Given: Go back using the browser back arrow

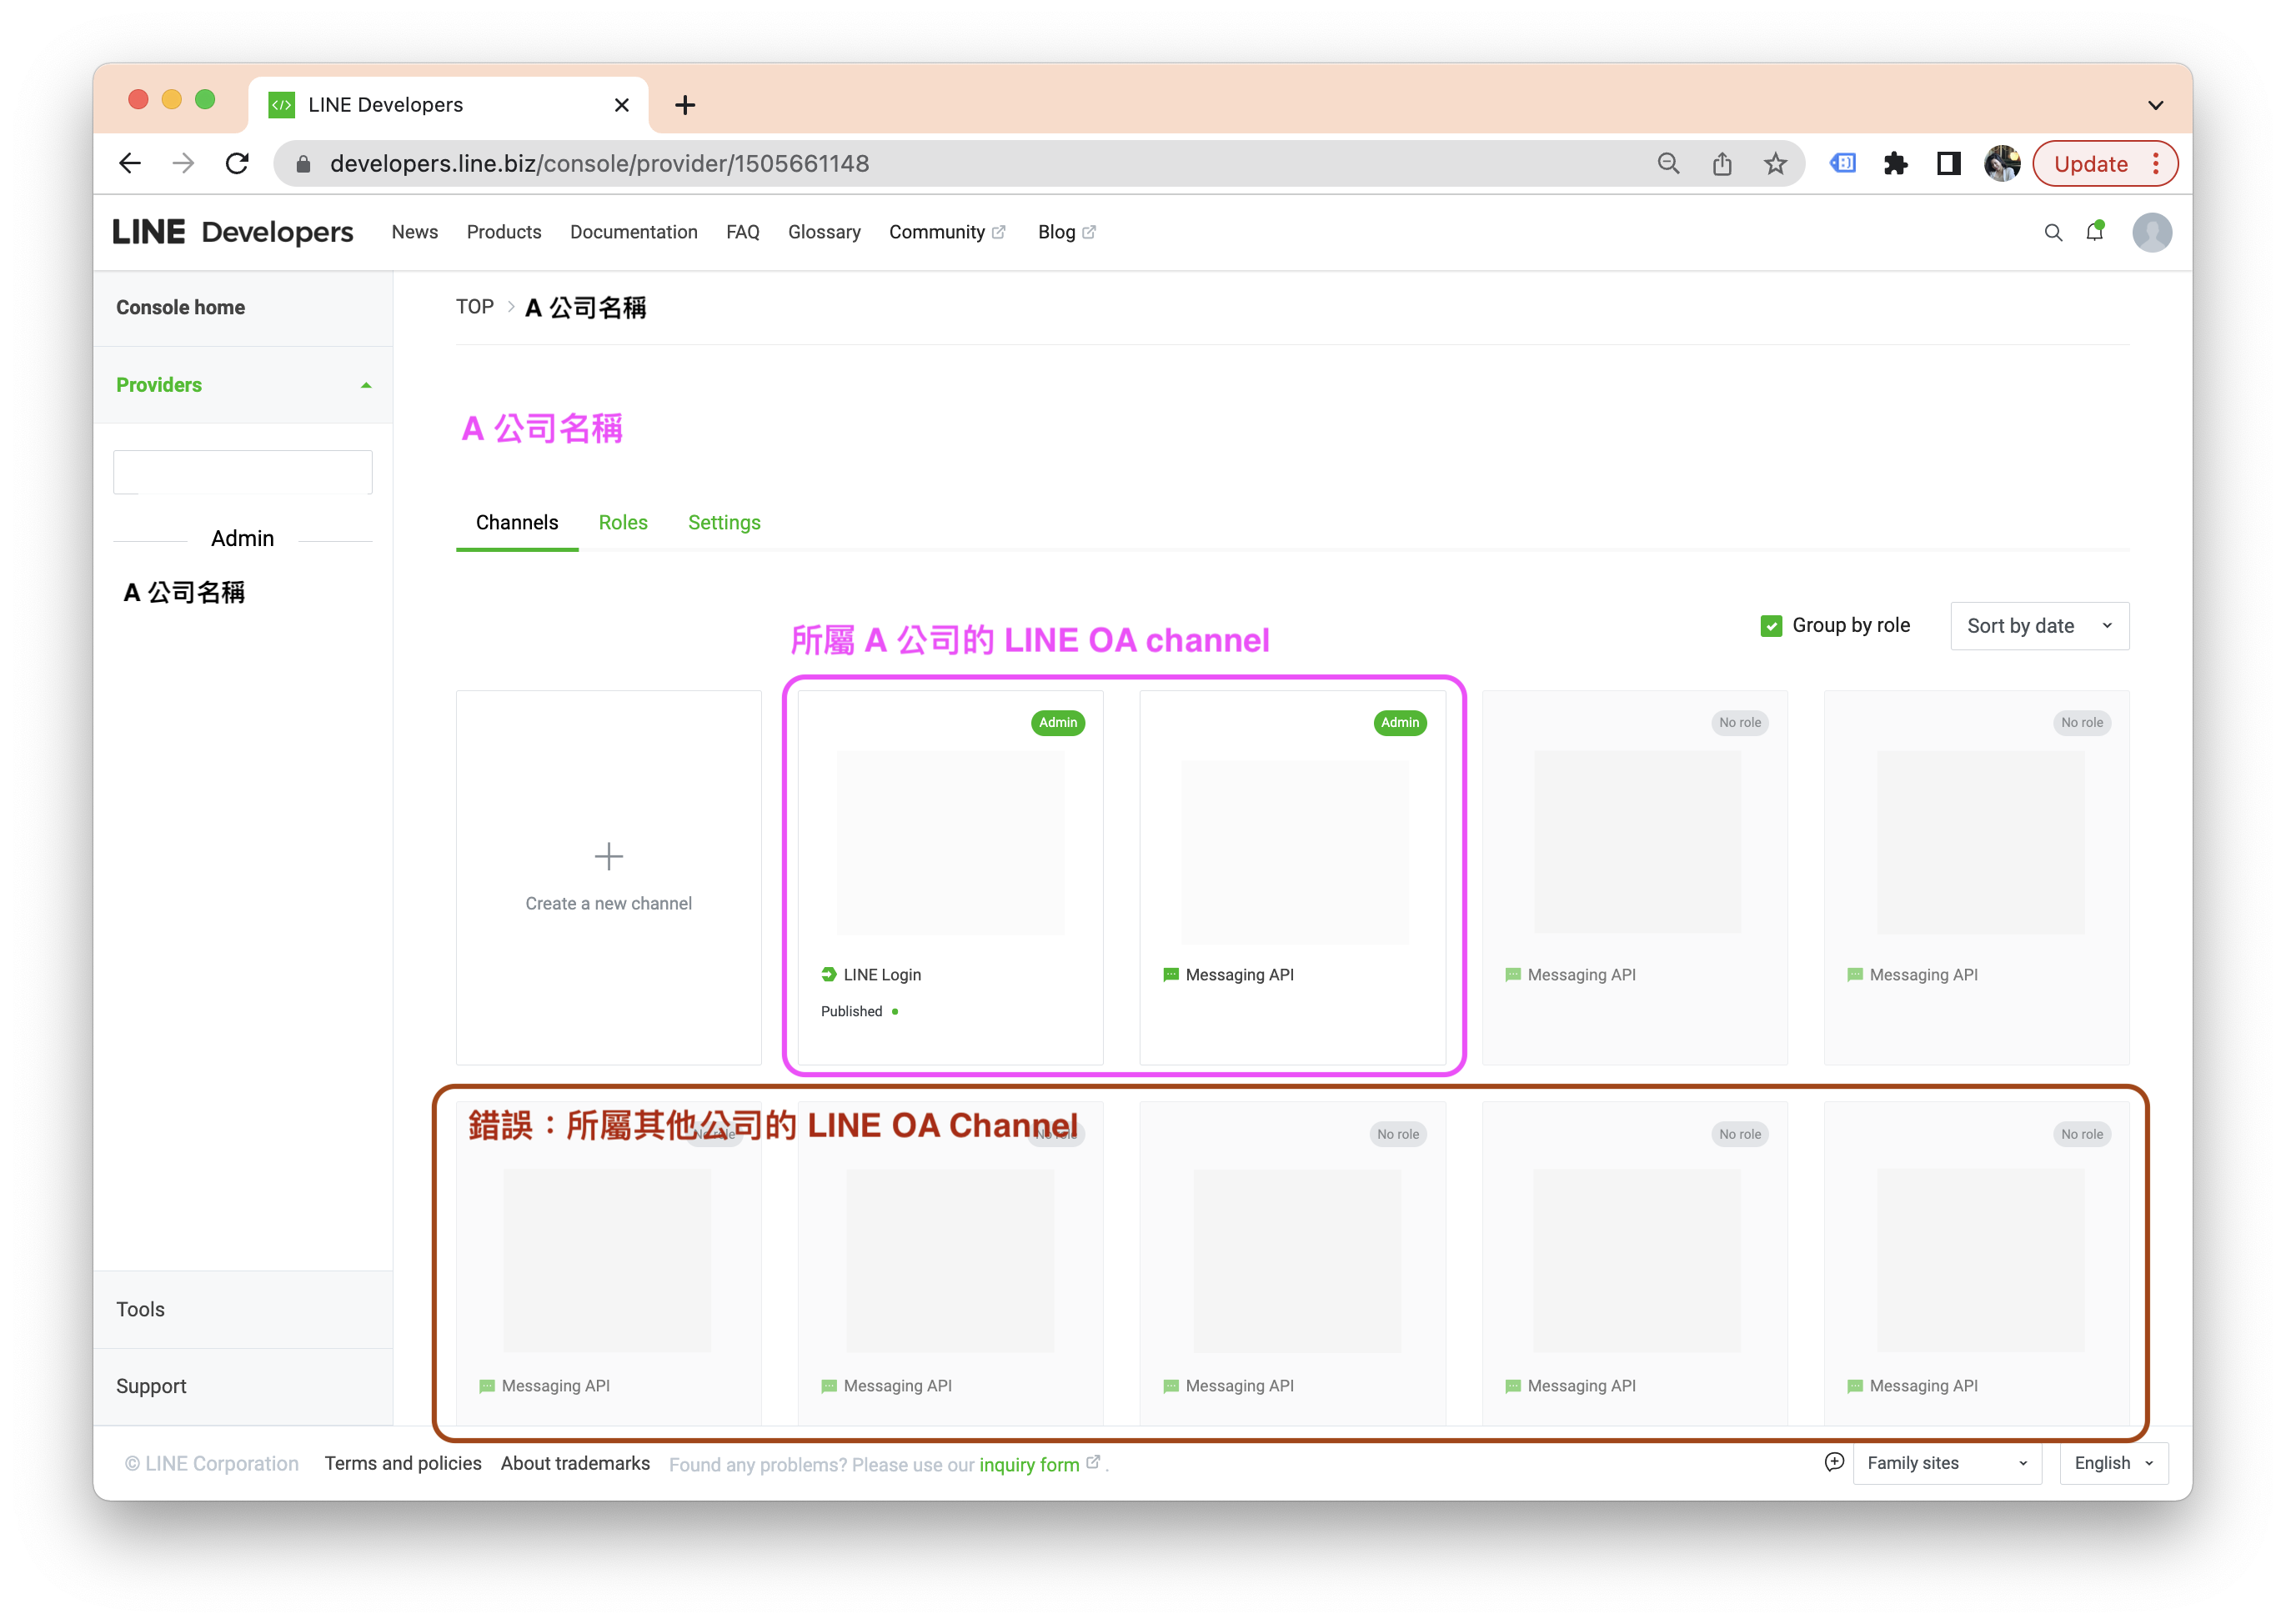Looking at the screenshot, I should coord(130,163).
